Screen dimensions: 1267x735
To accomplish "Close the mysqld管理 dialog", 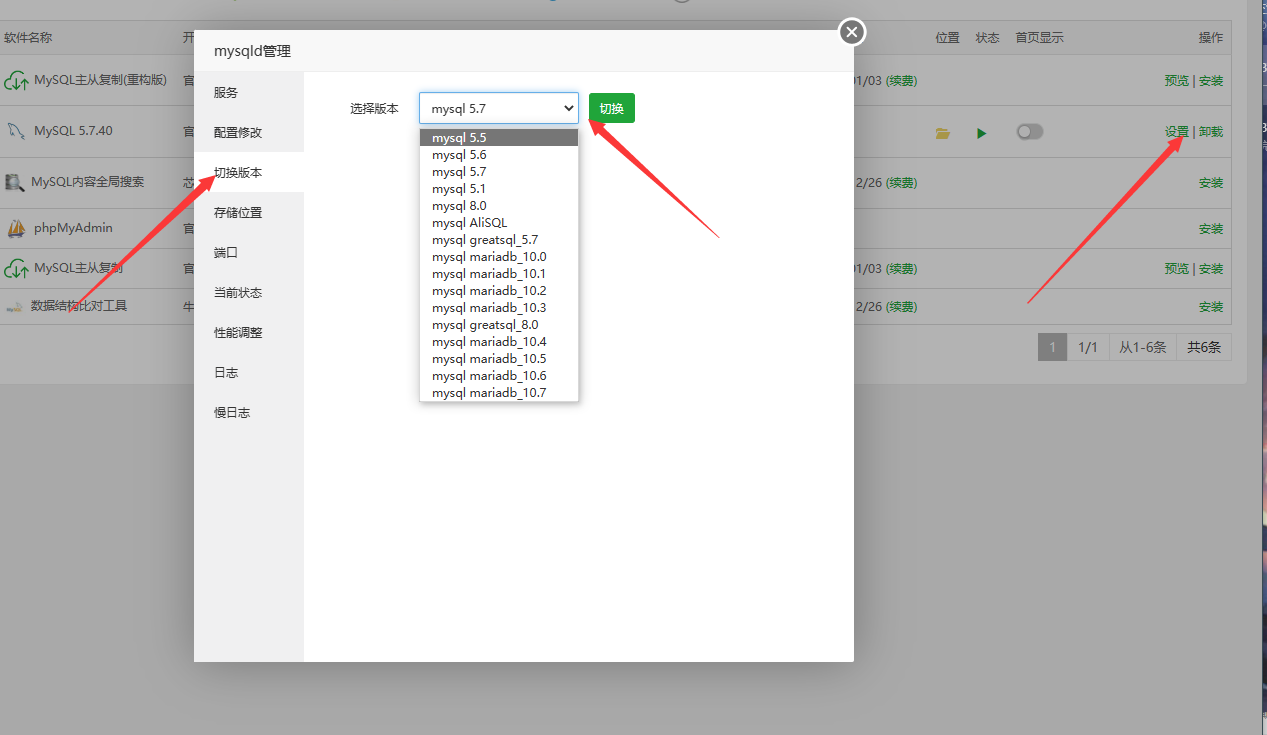I will pyautogui.click(x=851, y=33).
